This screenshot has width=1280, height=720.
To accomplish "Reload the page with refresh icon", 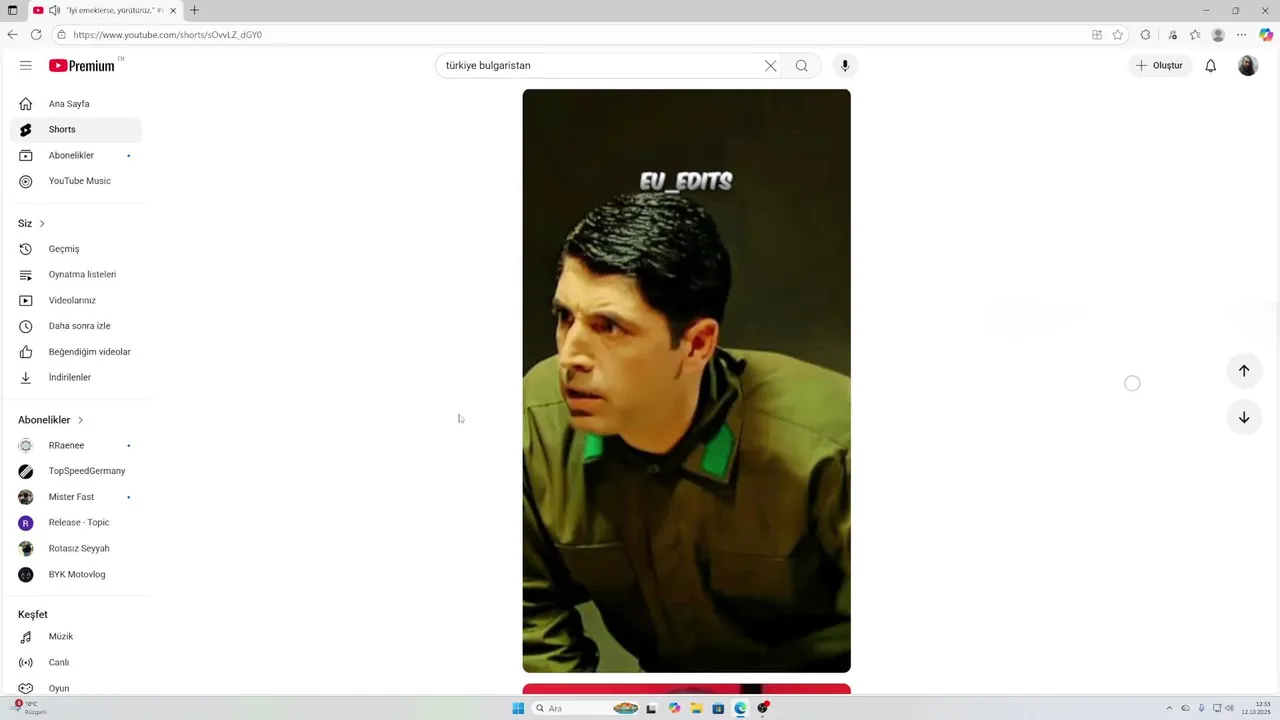I will click(36, 35).
